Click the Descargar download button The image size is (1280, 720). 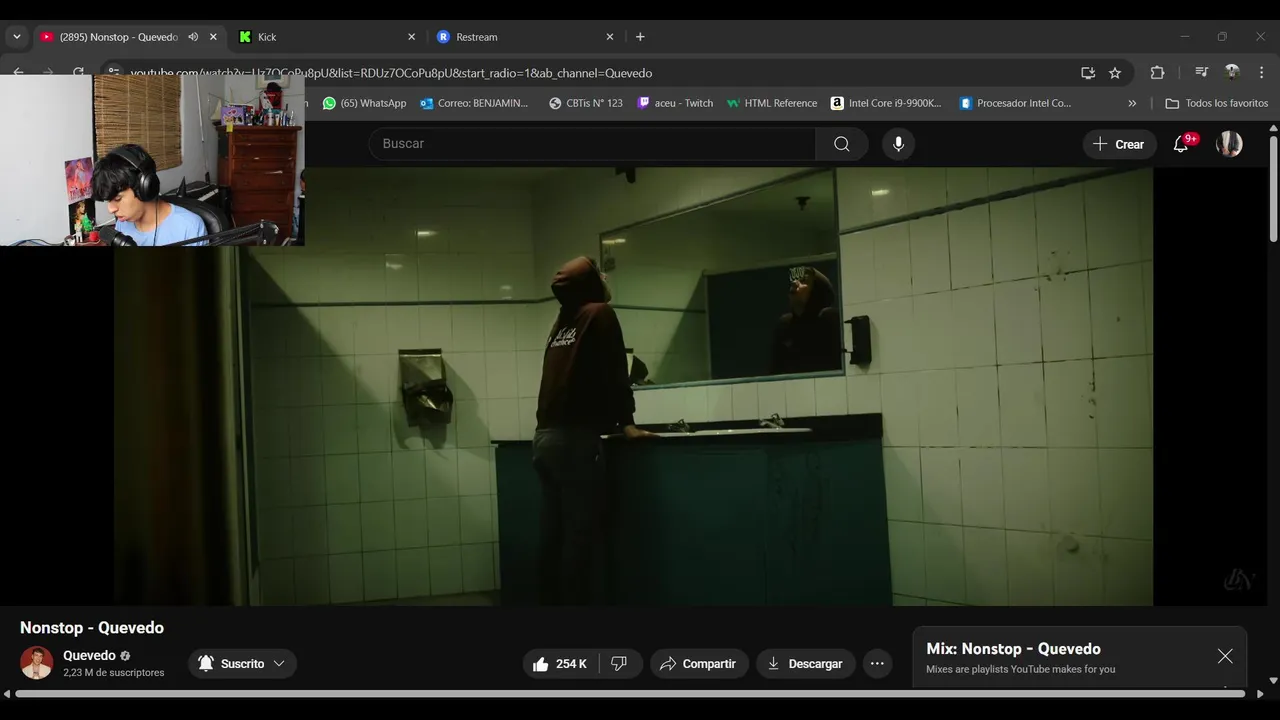(x=805, y=664)
